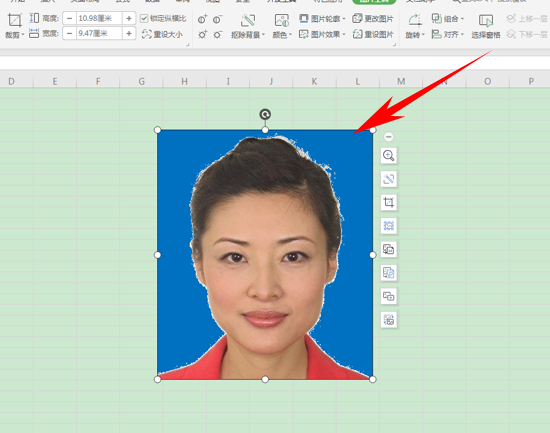Expand the Remove Background (抠除背景) dropdown

point(263,35)
